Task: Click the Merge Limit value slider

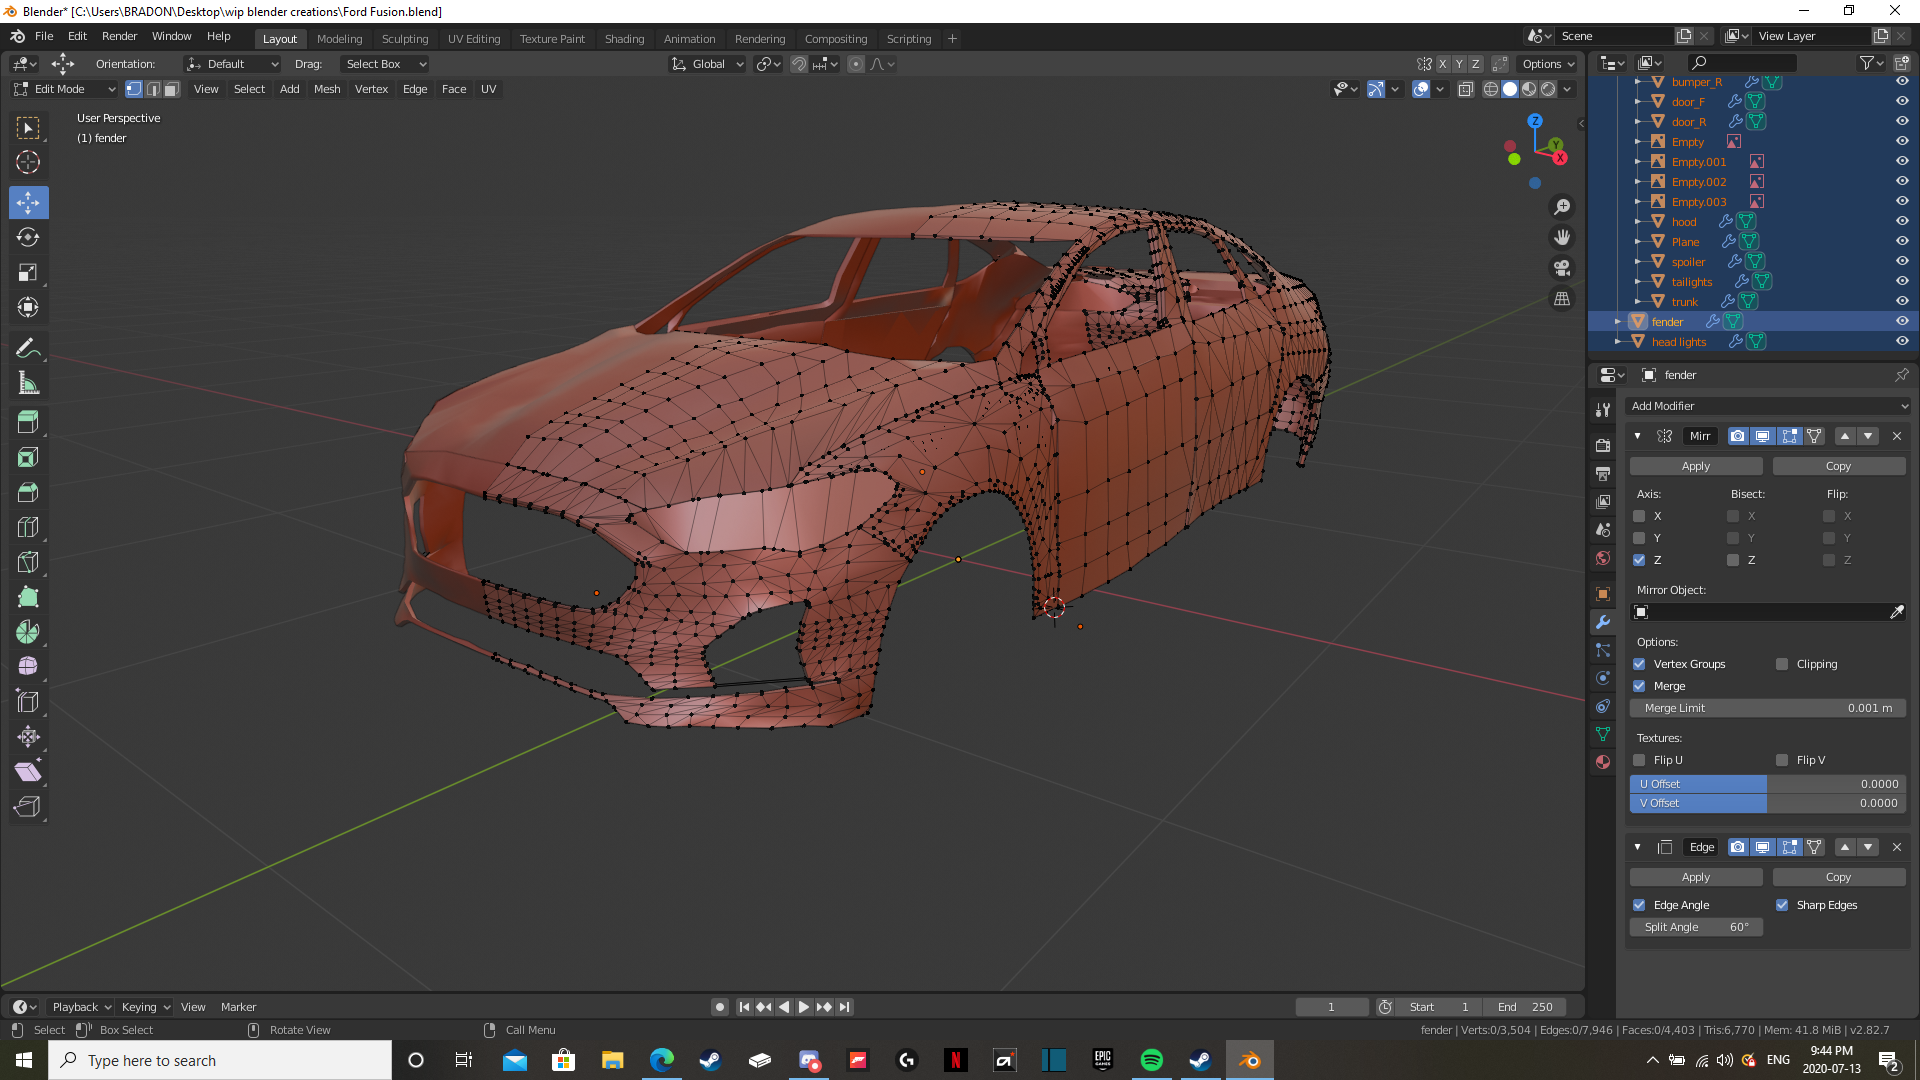Action: tap(1767, 708)
